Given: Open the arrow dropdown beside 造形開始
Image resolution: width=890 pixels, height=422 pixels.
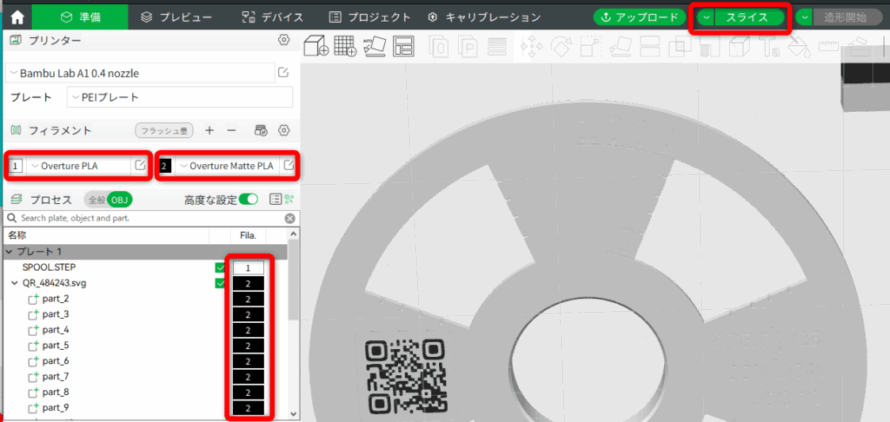Looking at the screenshot, I should tap(805, 17).
